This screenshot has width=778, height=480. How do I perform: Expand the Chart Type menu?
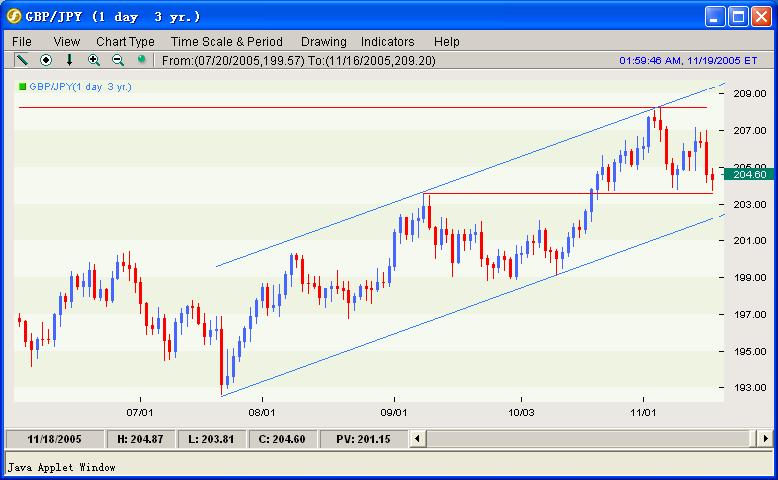tap(125, 41)
